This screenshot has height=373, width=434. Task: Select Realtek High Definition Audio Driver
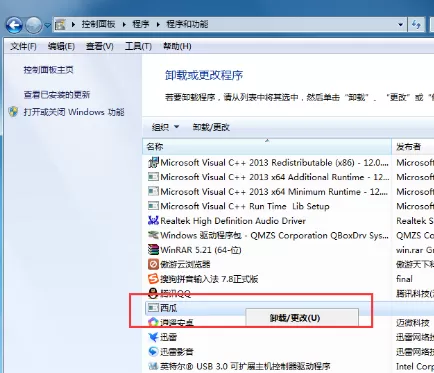point(233,221)
